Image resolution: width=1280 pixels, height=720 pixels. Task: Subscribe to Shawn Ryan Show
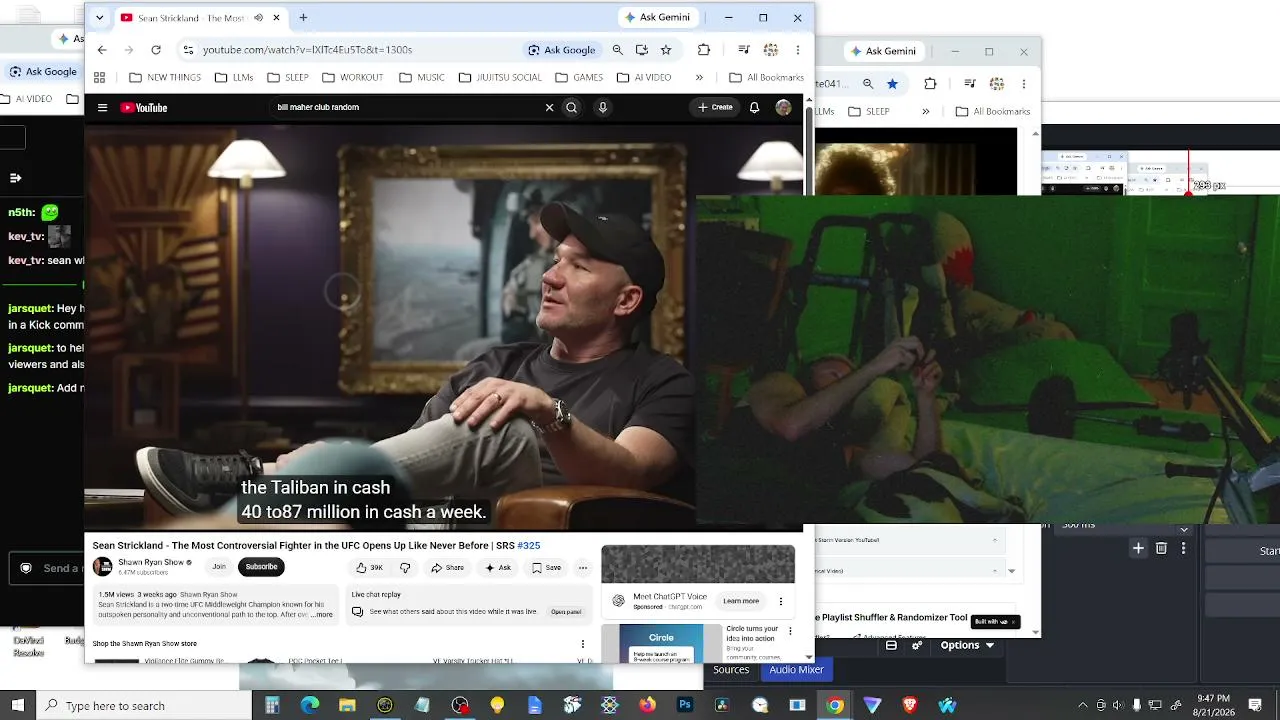click(261, 567)
